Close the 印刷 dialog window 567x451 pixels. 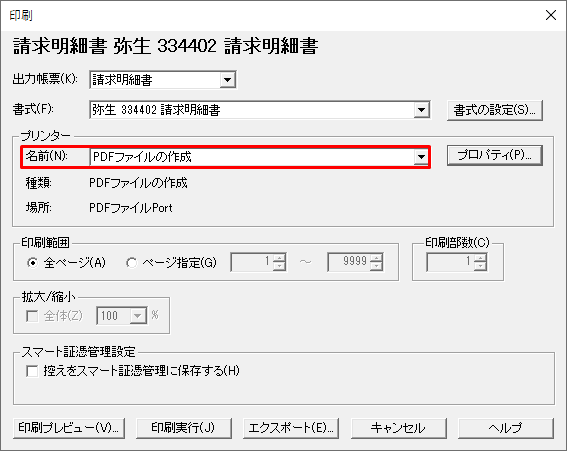pyautogui.click(x=551, y=15)
